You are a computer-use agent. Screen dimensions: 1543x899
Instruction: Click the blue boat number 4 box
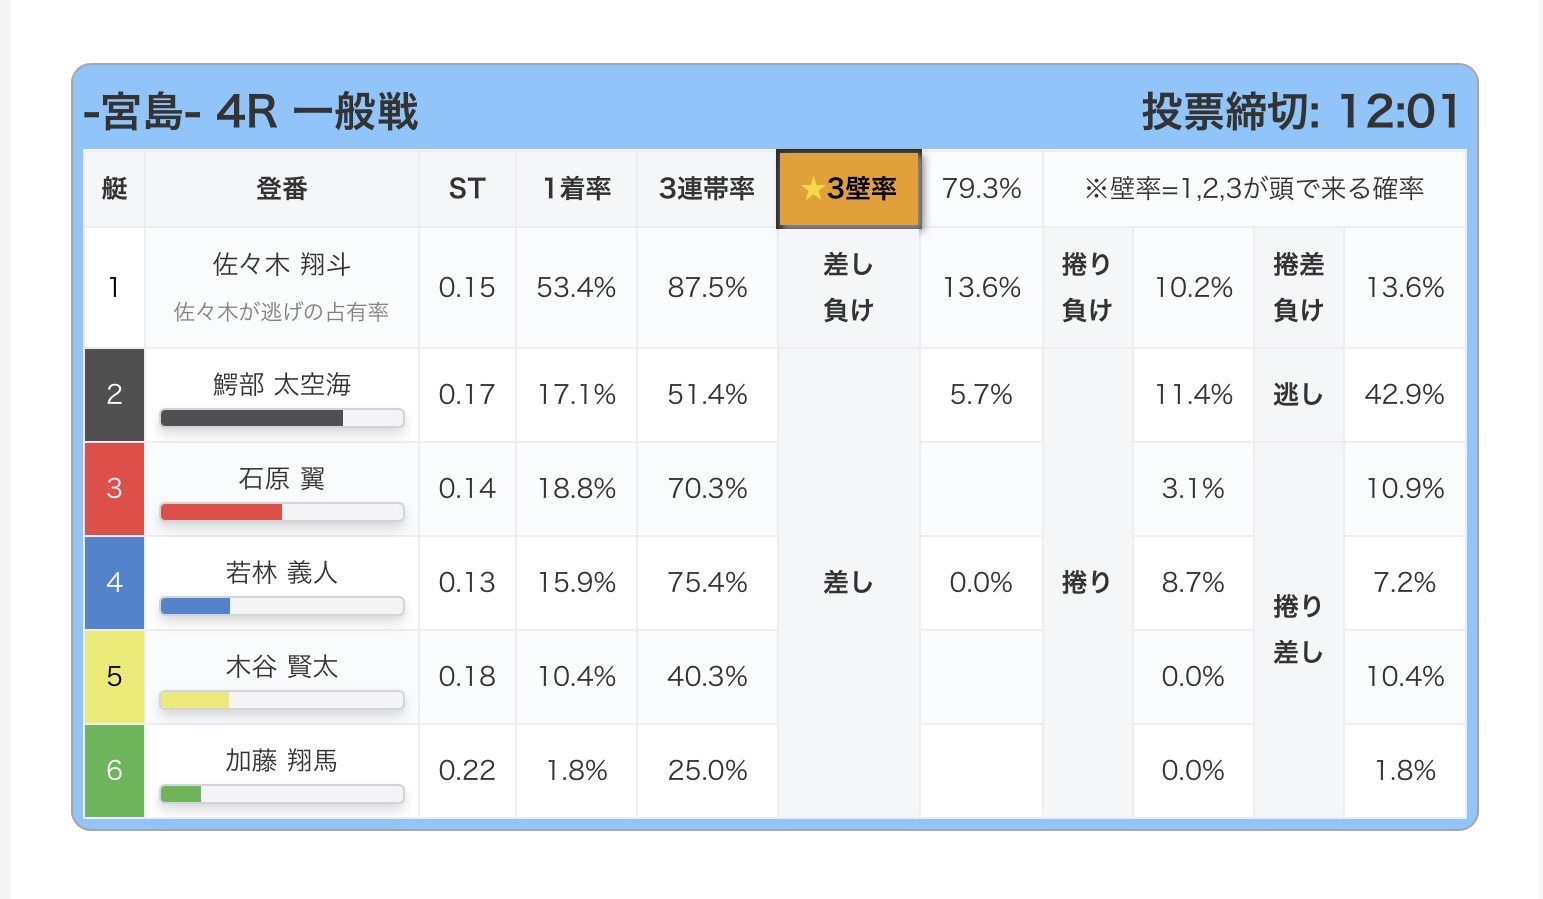tap(114, 583)
